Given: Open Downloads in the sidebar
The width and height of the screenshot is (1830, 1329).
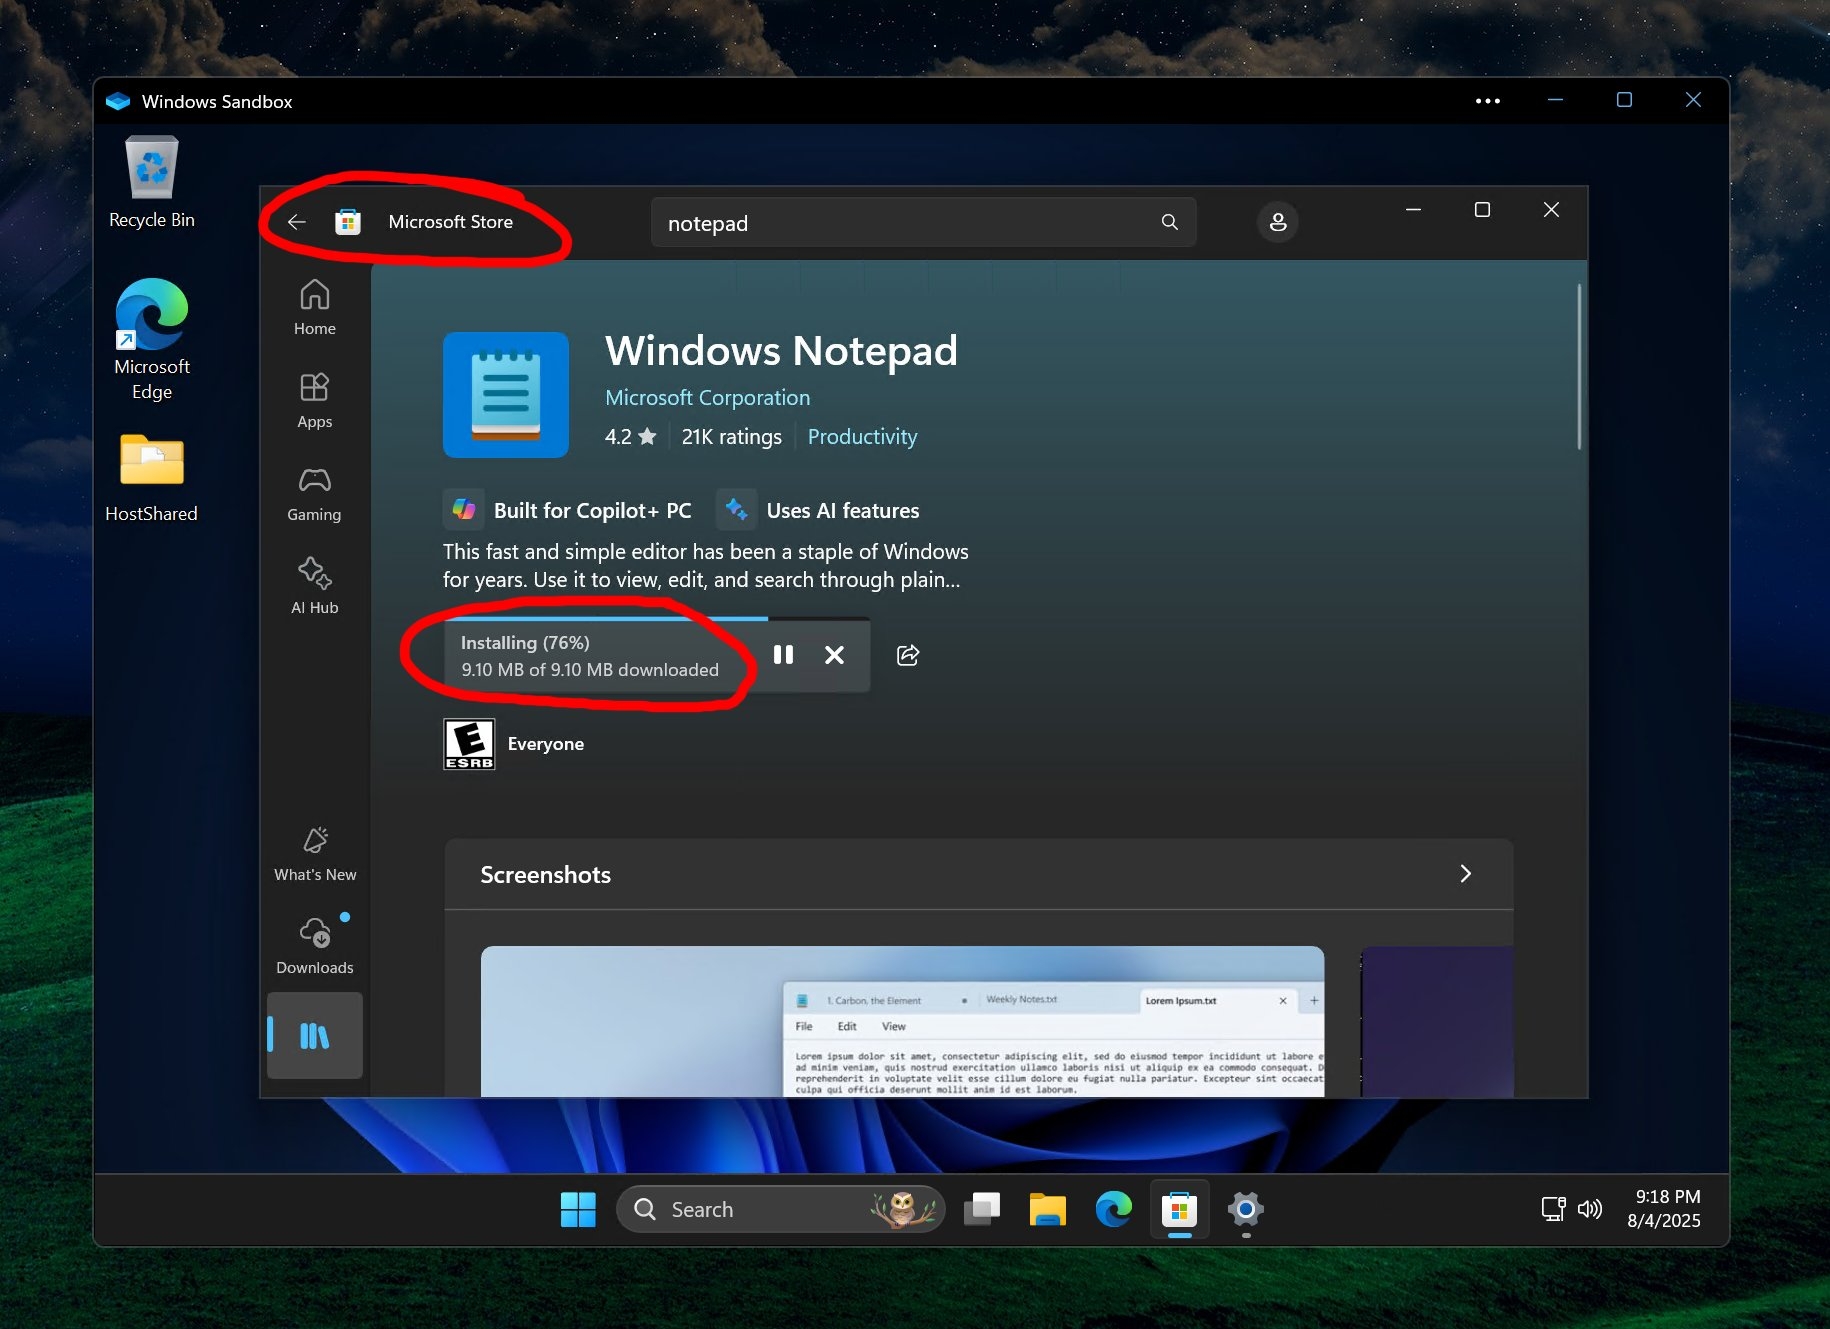Looking at the screenshot, I should point(315,946).
